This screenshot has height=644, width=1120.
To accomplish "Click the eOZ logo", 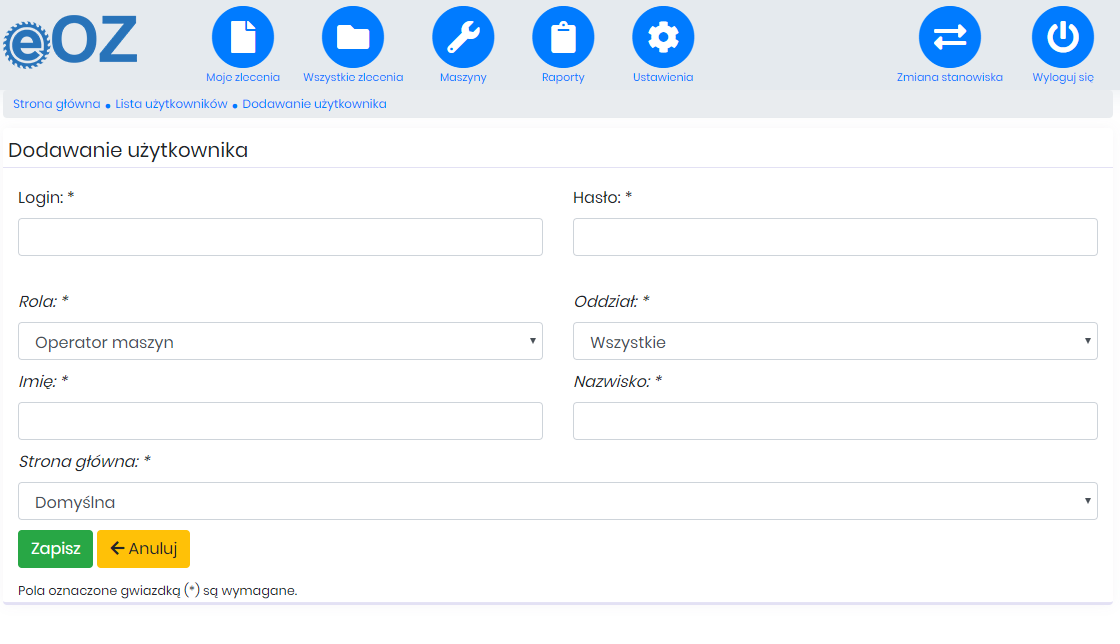I will click(70, 41).
